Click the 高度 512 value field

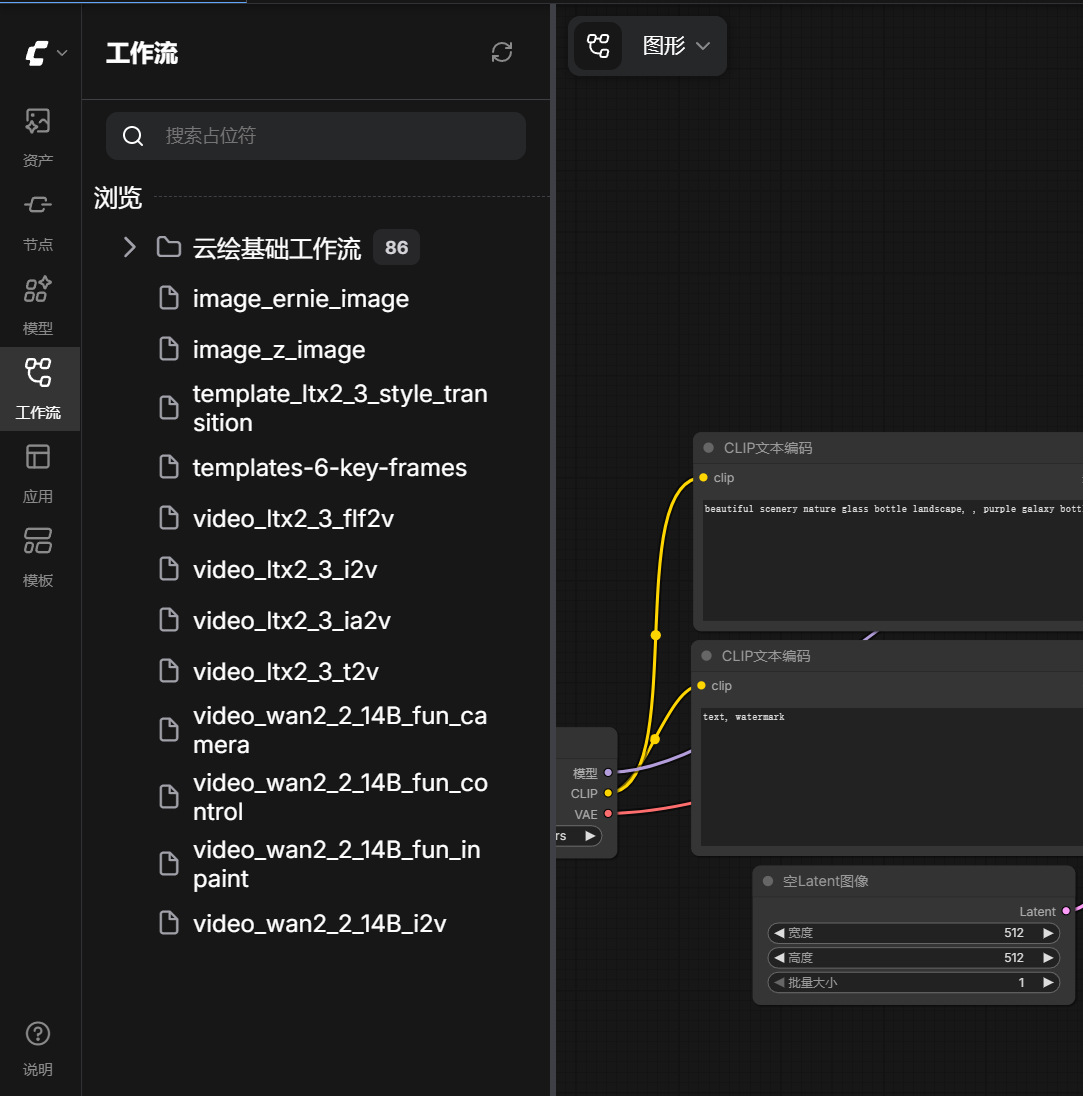[x=914, y=958]
